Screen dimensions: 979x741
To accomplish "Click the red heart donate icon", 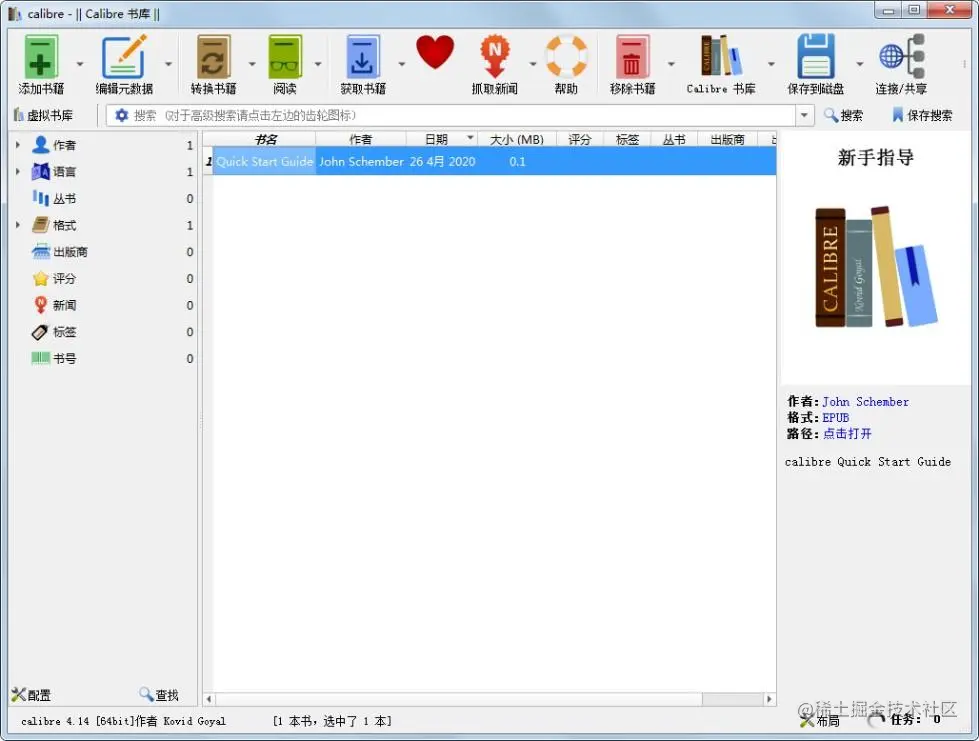I will click(435, 52).
